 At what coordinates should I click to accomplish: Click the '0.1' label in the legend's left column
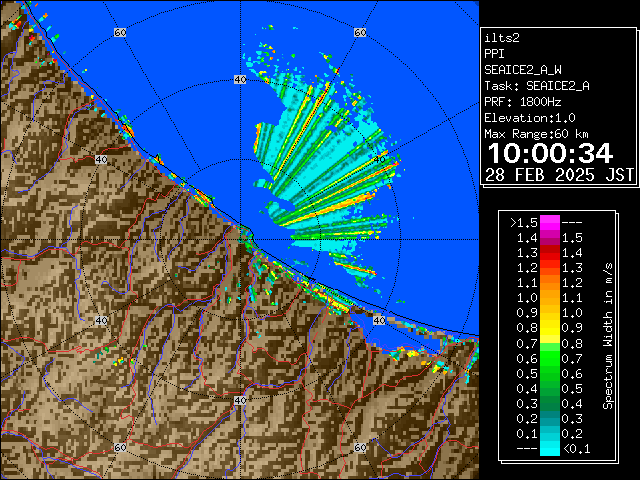click(527, 433)
